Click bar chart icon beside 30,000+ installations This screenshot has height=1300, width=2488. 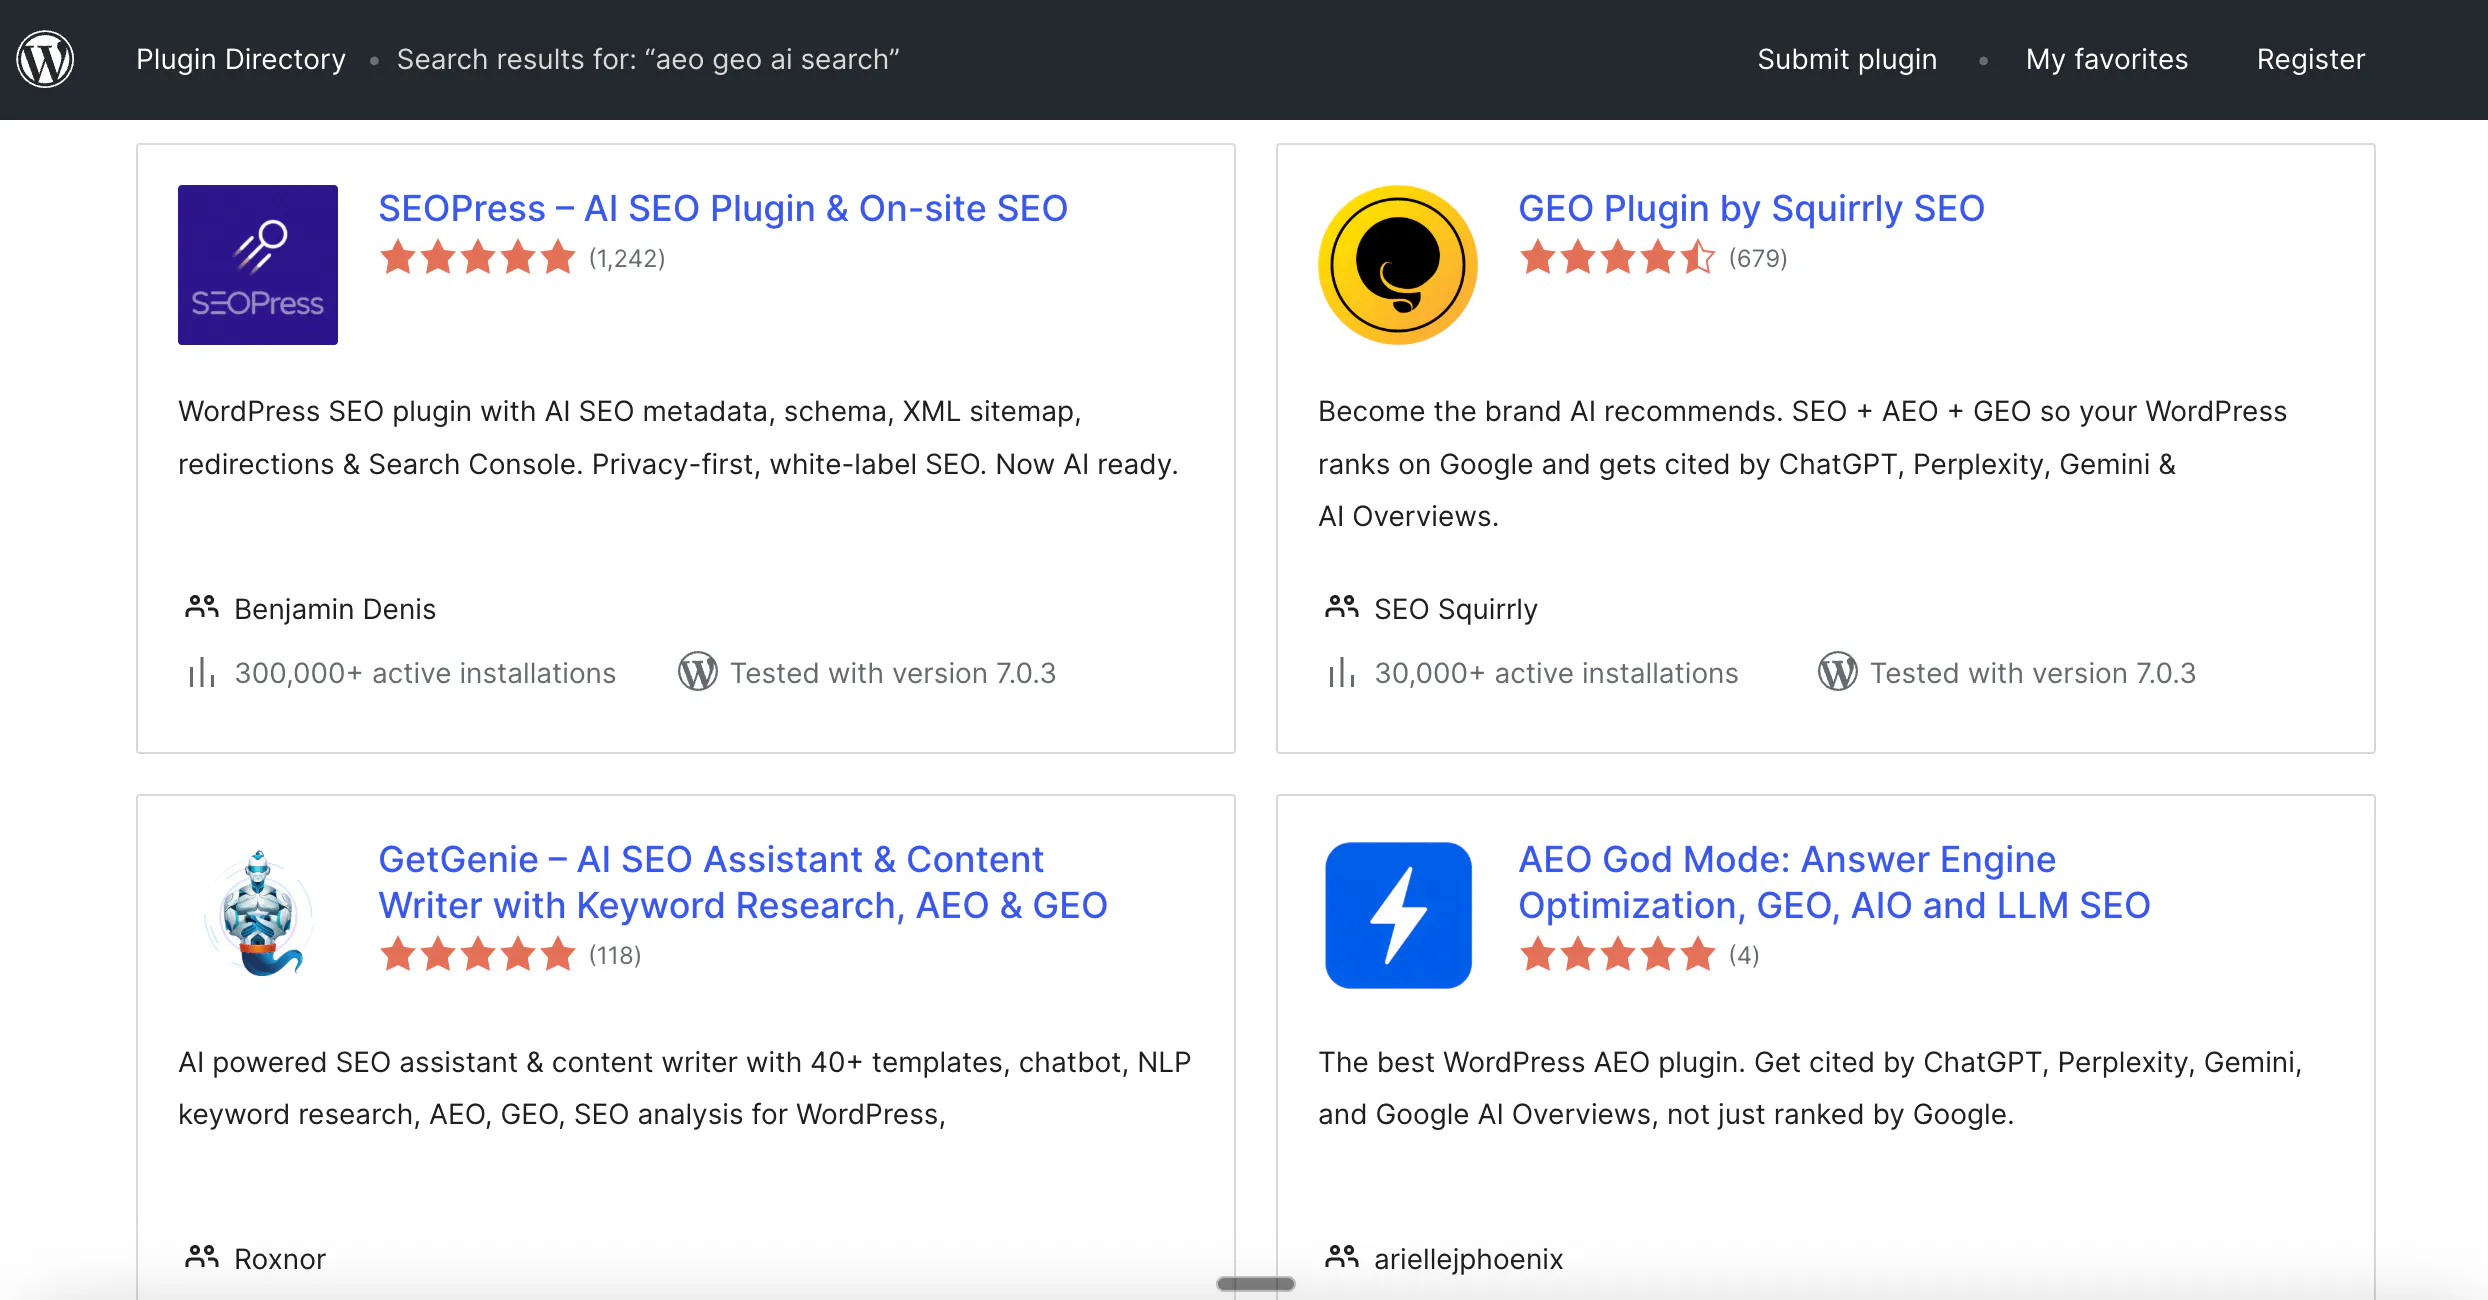click(x=1342, y=673)
